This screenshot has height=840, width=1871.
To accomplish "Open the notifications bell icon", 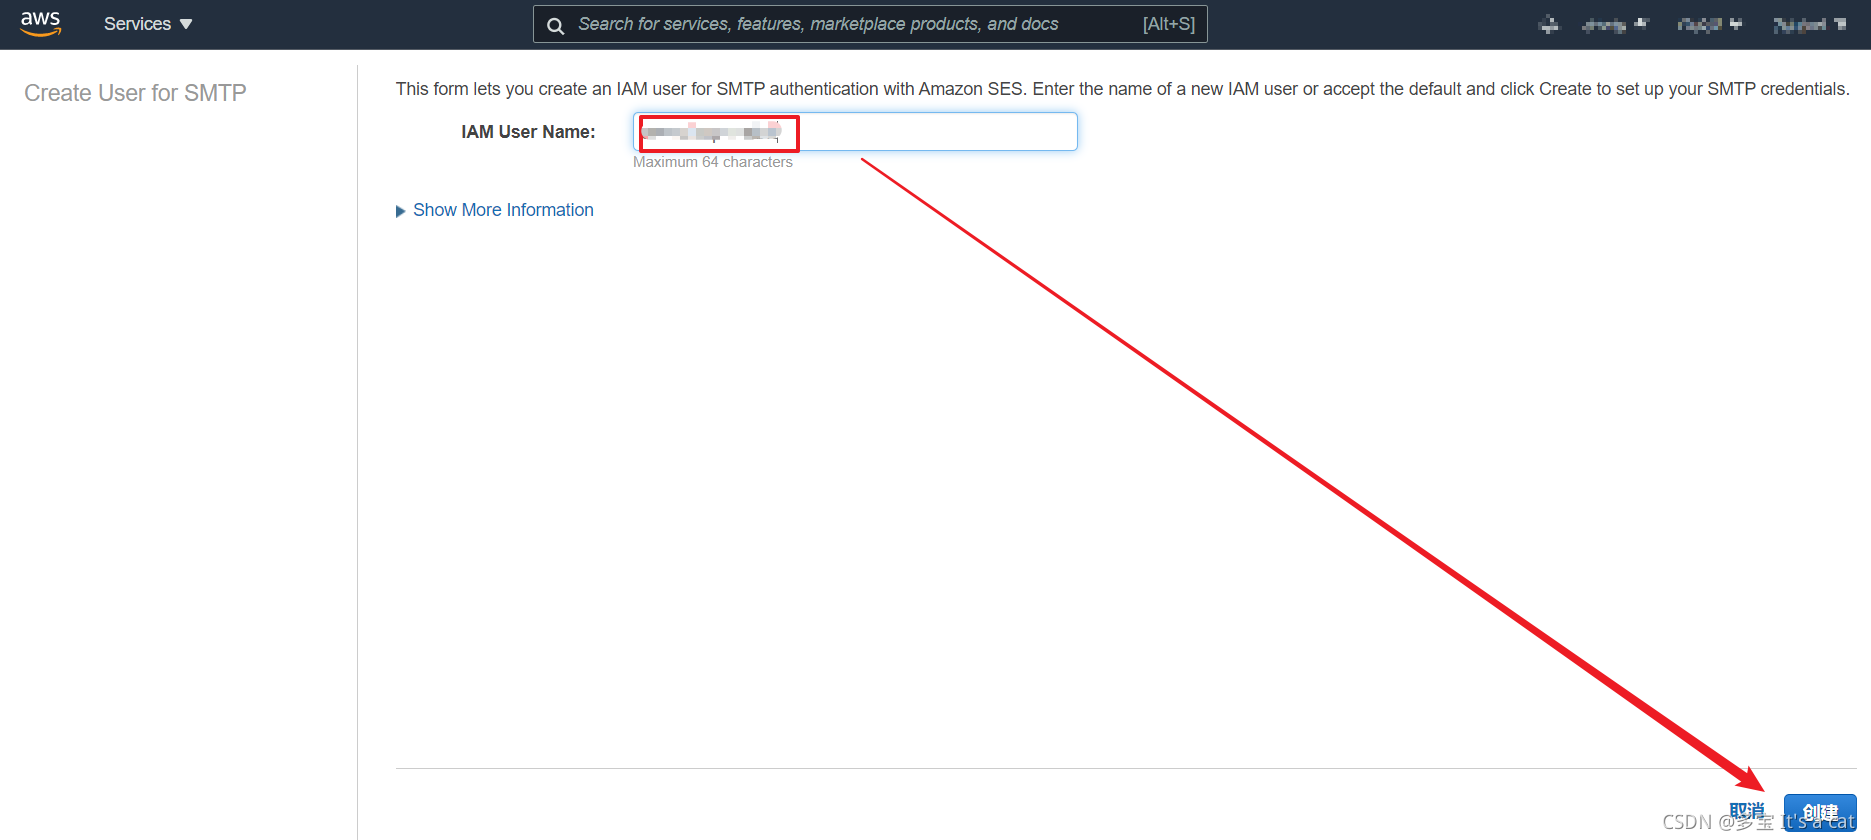I will [x=1549, y=25].
